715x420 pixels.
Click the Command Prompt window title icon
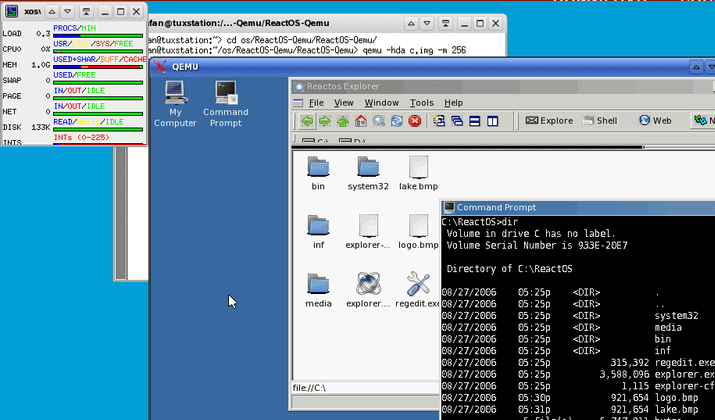[449, 207]
